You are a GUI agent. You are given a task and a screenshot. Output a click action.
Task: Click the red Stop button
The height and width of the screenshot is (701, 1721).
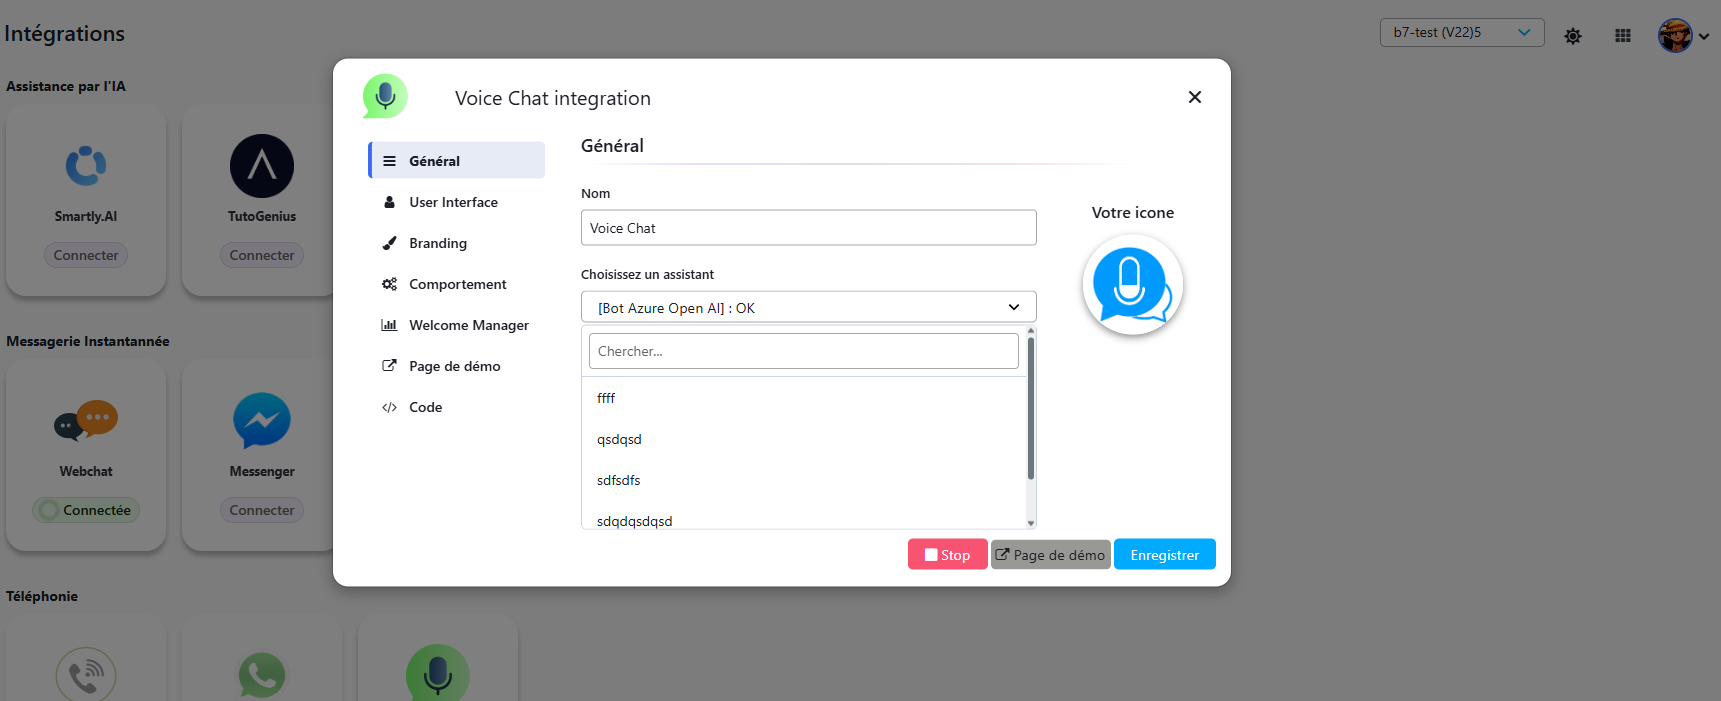(947, 554)
